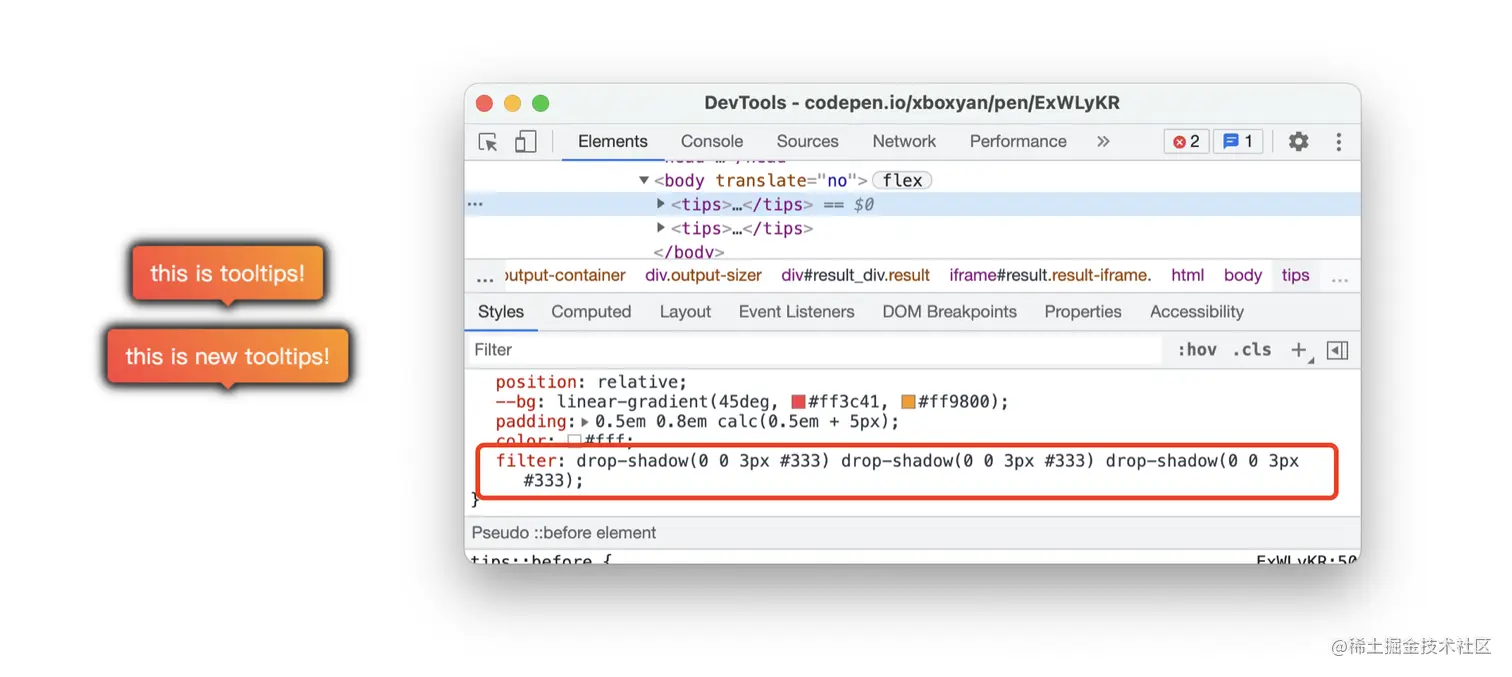Add new style rule with plus icon
Viewport: 1512px width, 677px height.
(x=1299, y=350)
